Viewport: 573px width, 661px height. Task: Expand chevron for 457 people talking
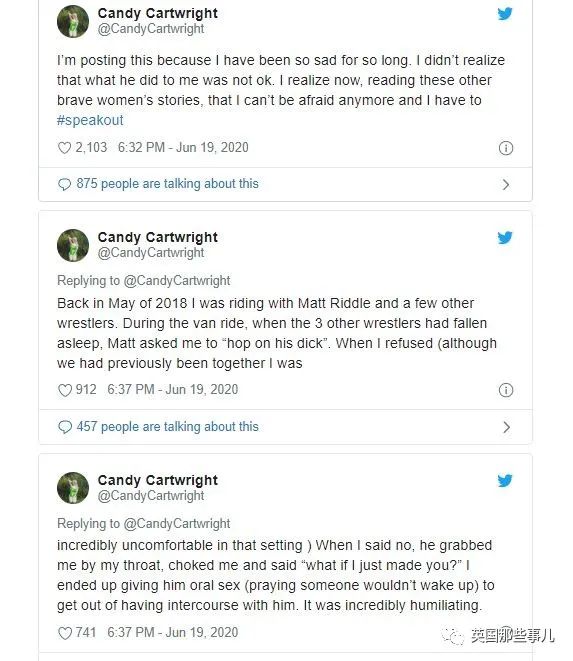[x=506, y=427]
